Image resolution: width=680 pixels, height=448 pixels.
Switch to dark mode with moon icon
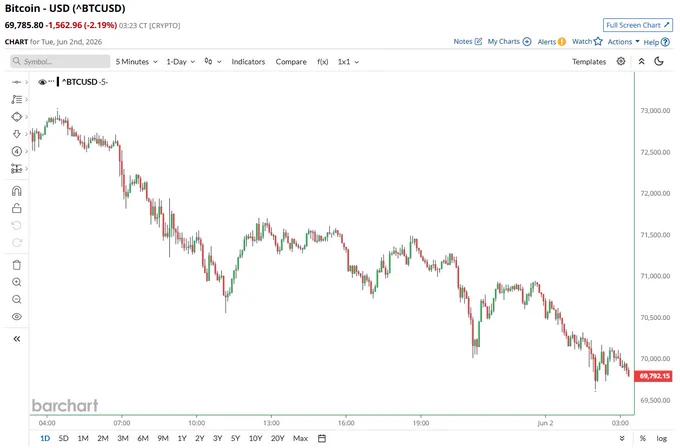659,61
